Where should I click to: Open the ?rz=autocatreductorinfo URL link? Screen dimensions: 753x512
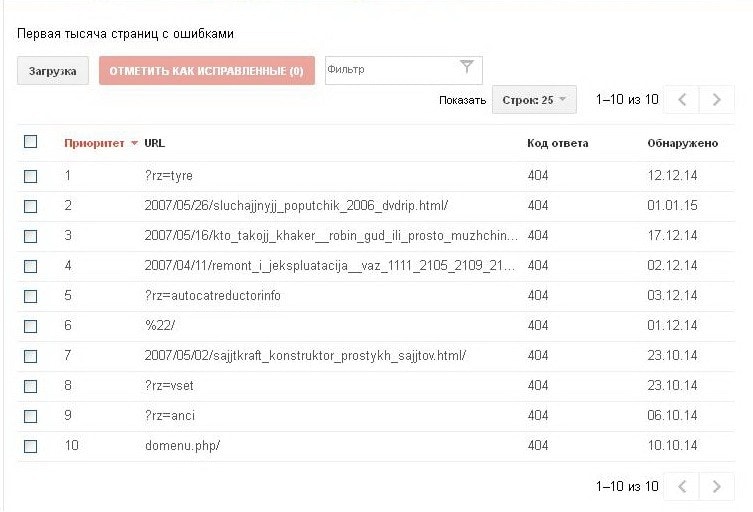(x=212, y=296)
